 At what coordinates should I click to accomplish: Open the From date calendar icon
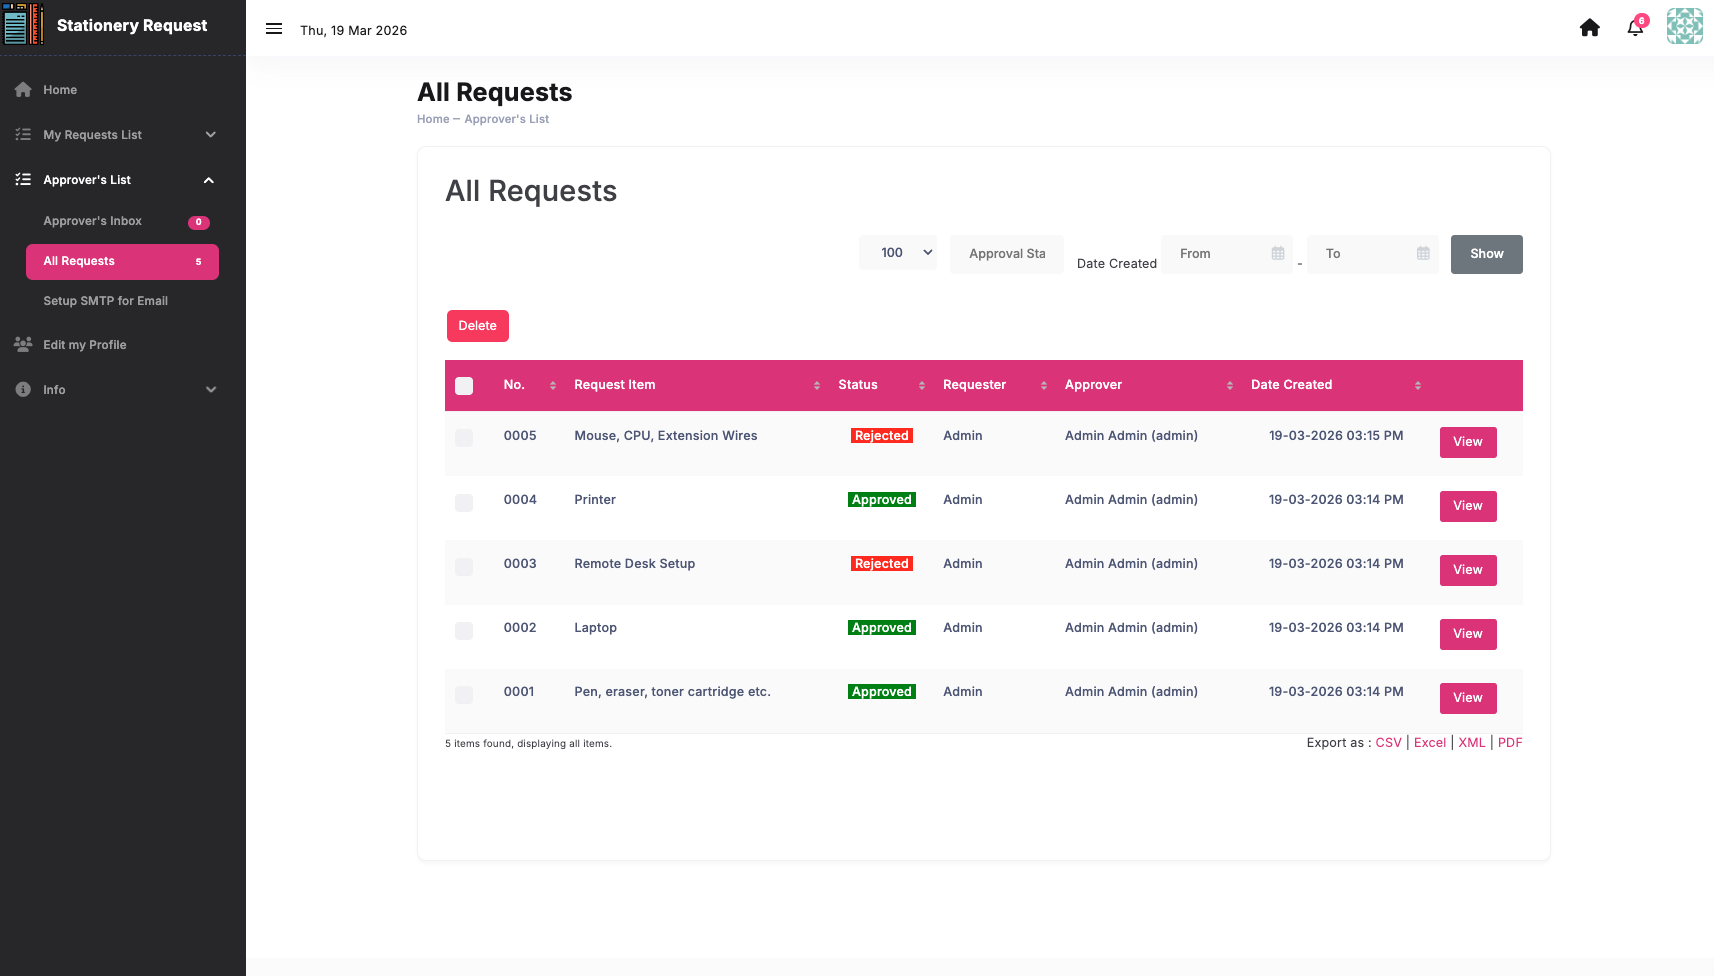tap(1278, 253)
